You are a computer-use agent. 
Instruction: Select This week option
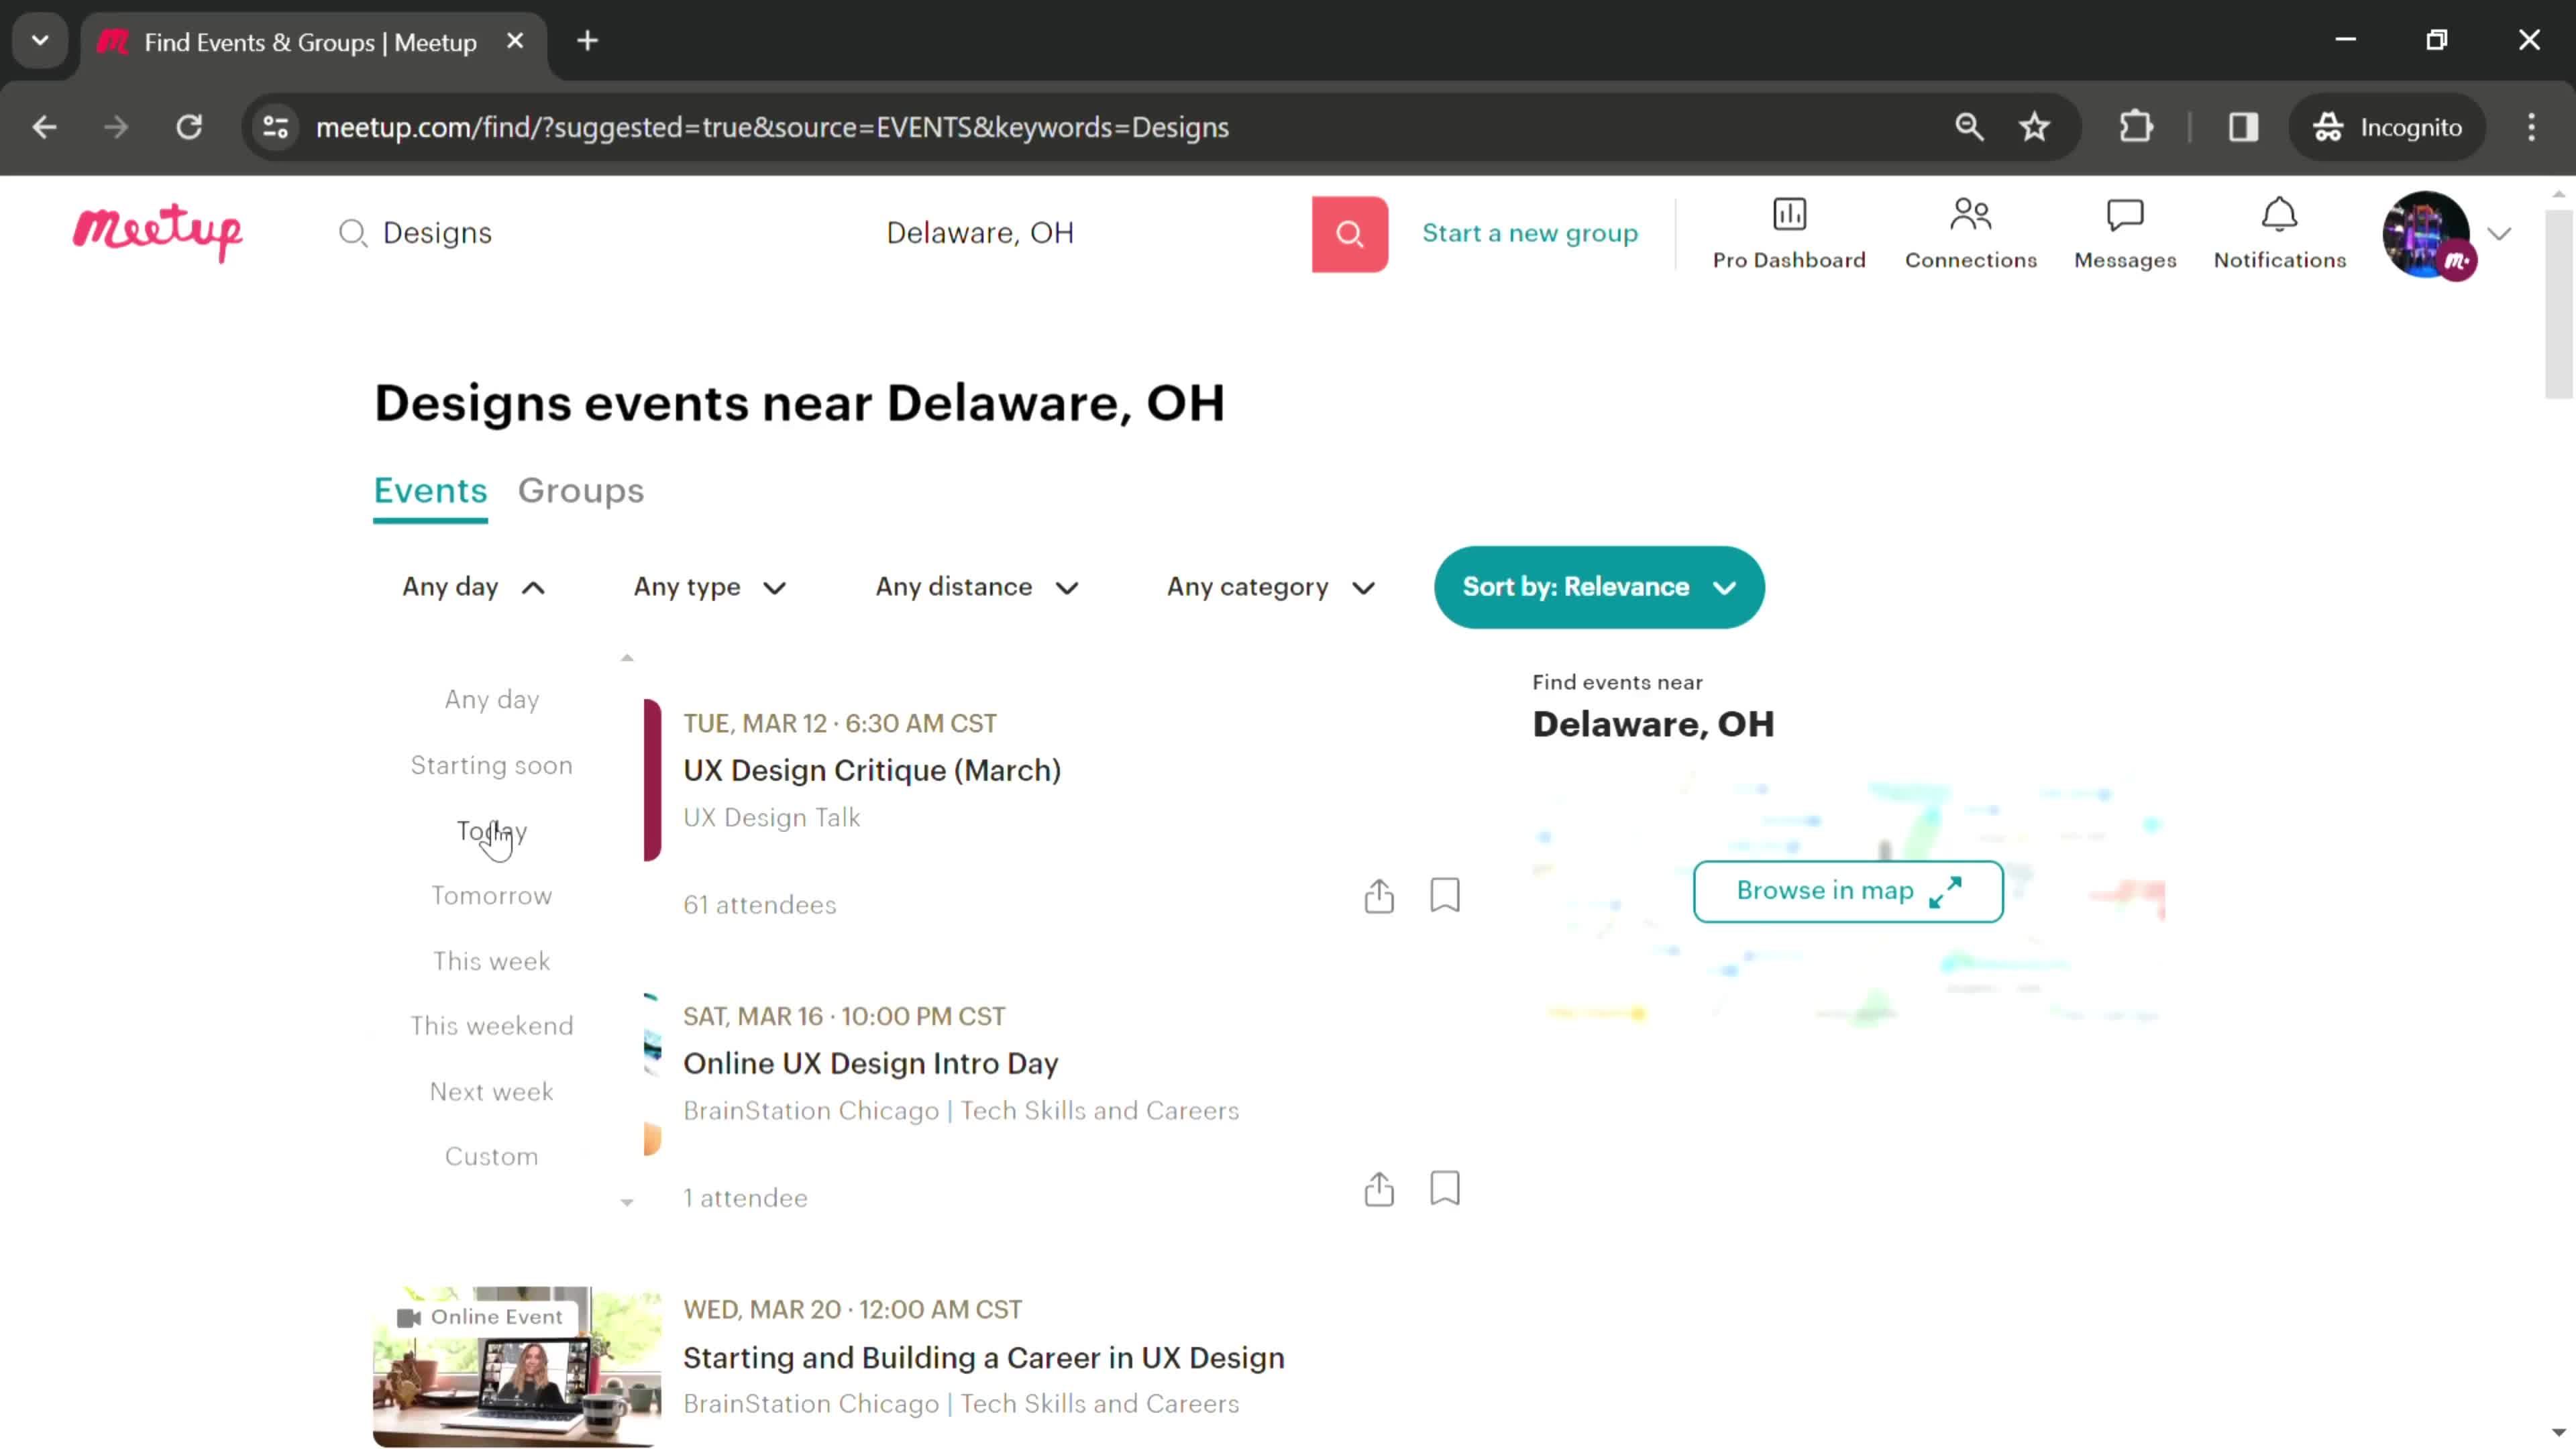491,961
